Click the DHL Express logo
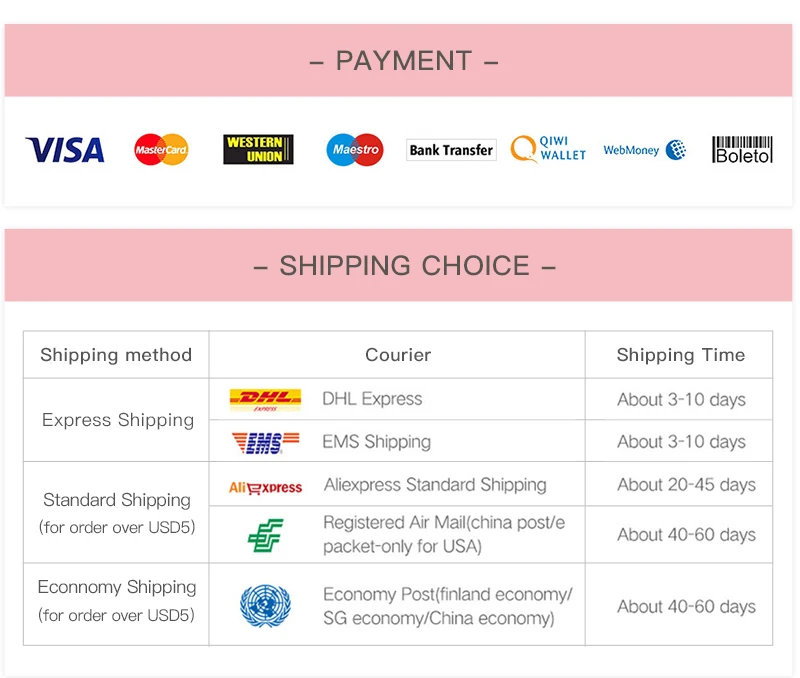Image resolution: width=800 pixels, height=678 pixels. point(265,399)
